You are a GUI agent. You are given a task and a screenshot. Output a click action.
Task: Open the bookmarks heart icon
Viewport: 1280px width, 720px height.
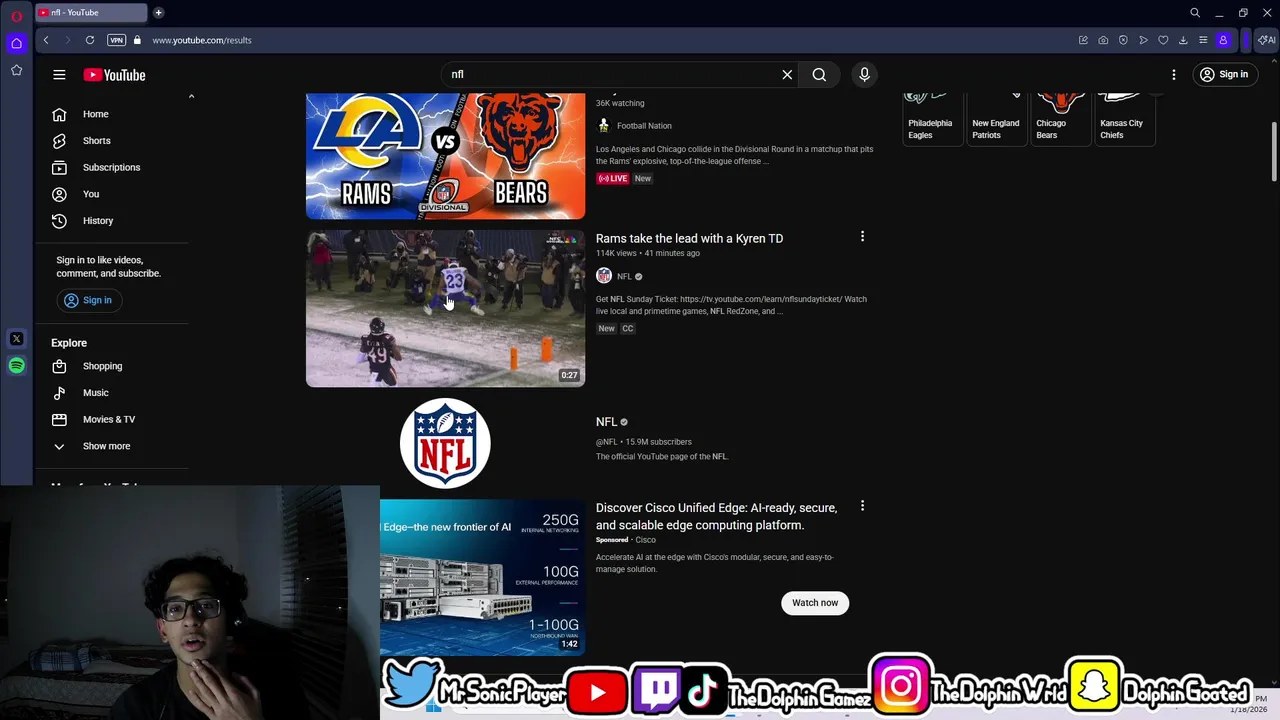[x=1163, y=40]
